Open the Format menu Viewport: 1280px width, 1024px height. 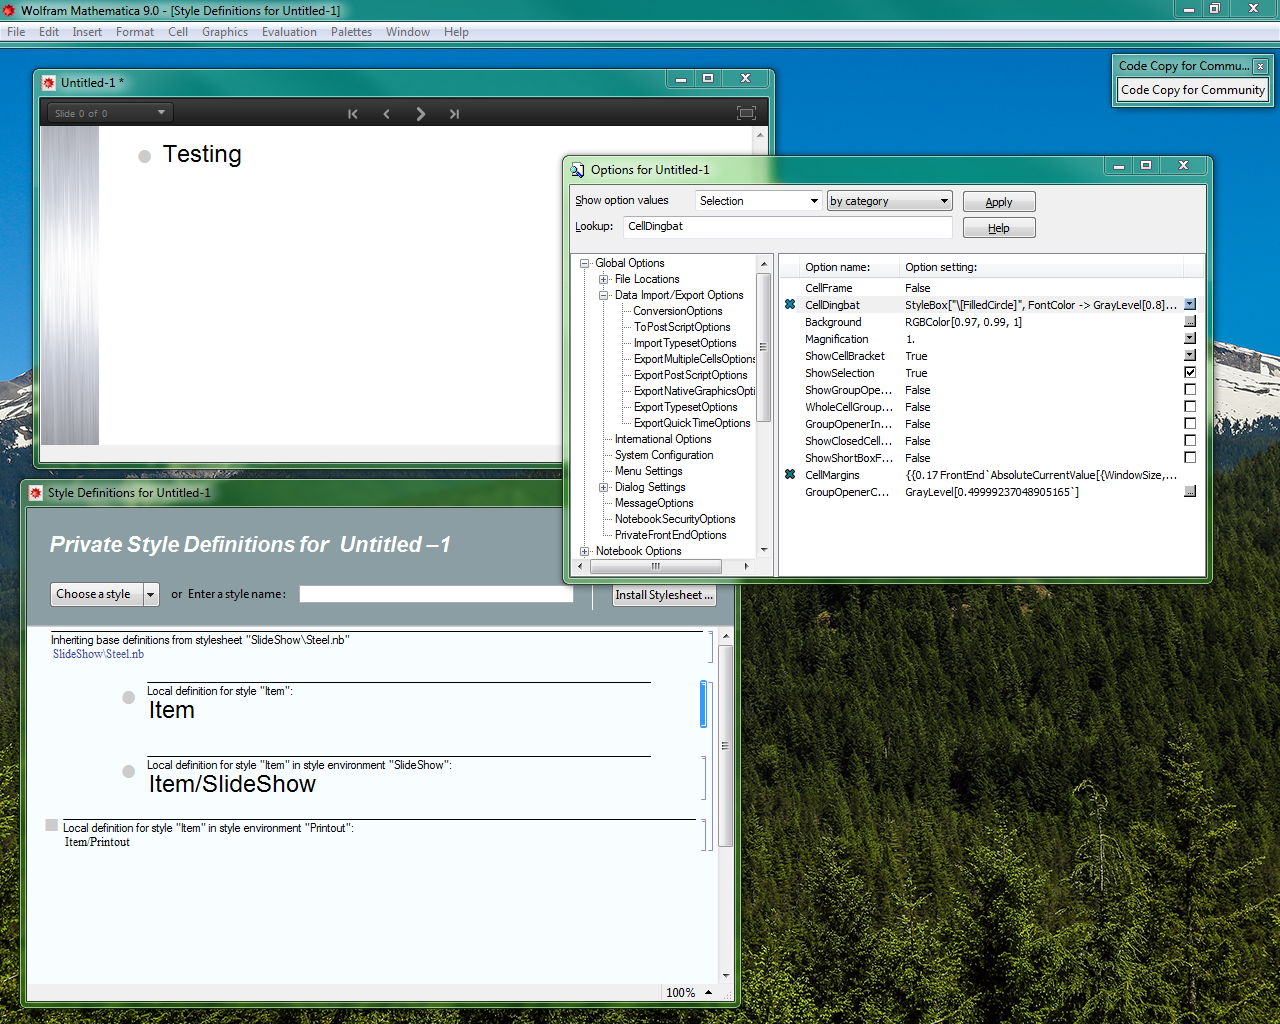pyautogui.click(x=135, y=32)
